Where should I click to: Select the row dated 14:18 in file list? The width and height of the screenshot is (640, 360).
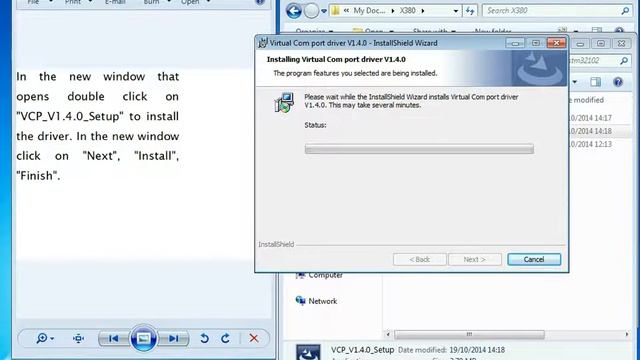click(600, 131)
